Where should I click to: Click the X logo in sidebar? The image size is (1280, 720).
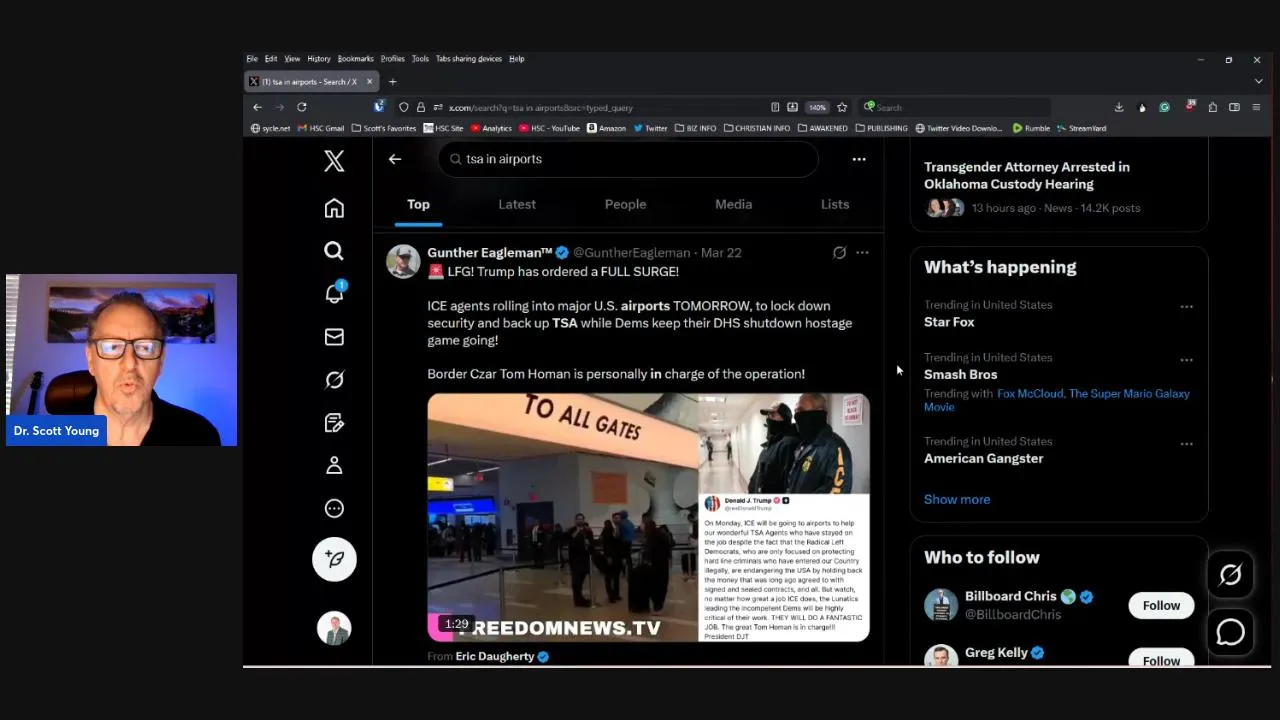point(334,160)
